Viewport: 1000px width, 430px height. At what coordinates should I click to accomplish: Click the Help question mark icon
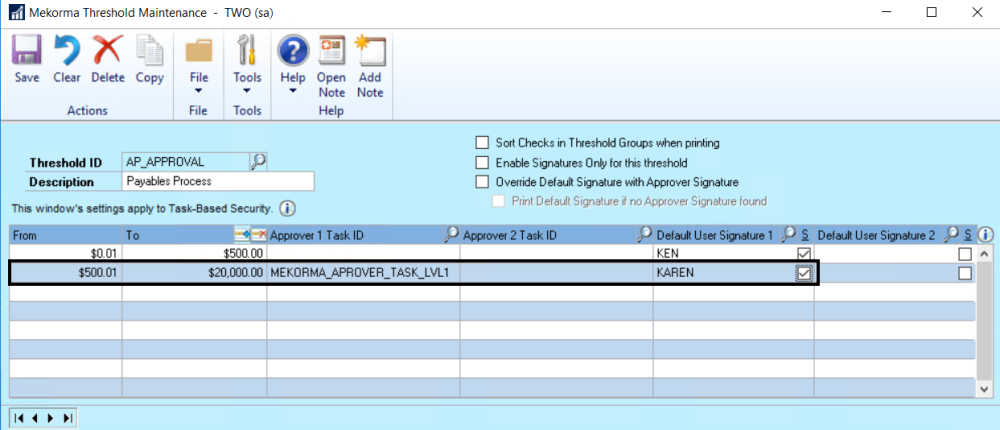[293, 50]
